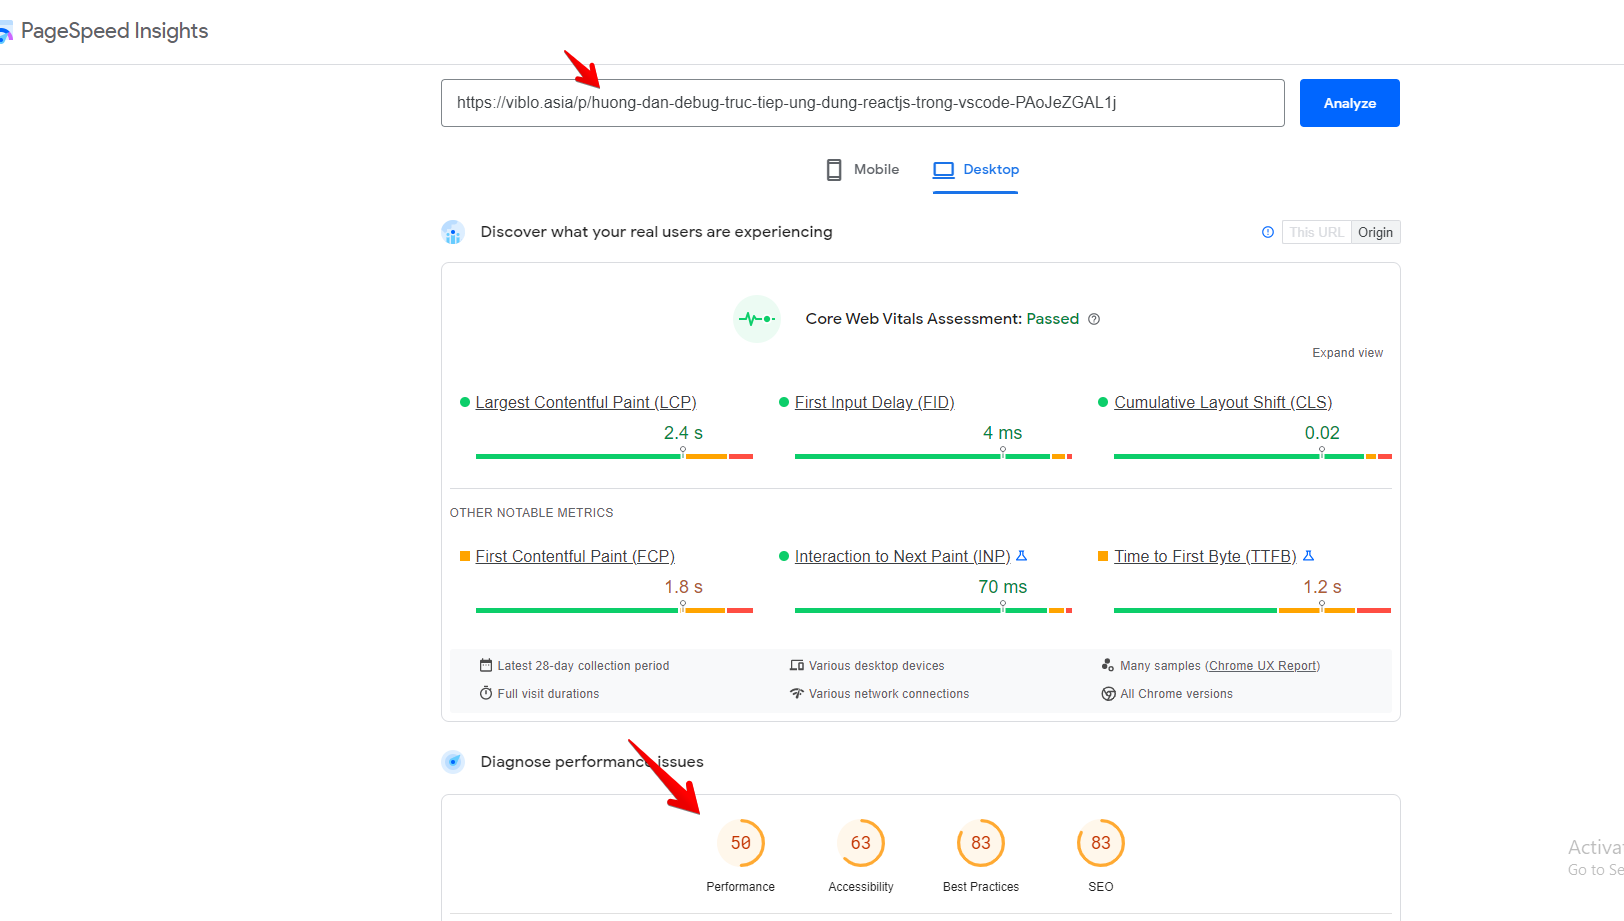This screenshot has width=1624, height=921.
Task: Click the Core Web Vitals pulse icon
Action: pyautogui.click(x=757, y=318)
